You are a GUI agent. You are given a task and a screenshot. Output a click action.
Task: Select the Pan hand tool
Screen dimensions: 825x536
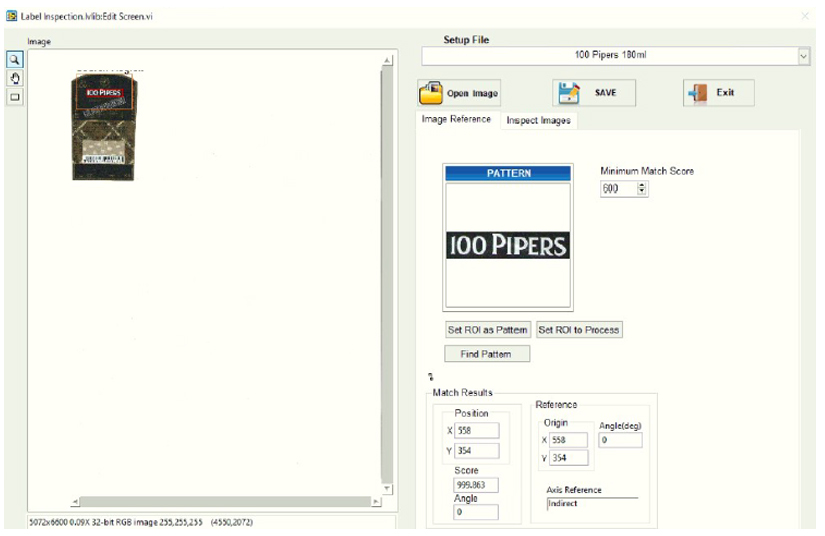pos(15,78)
